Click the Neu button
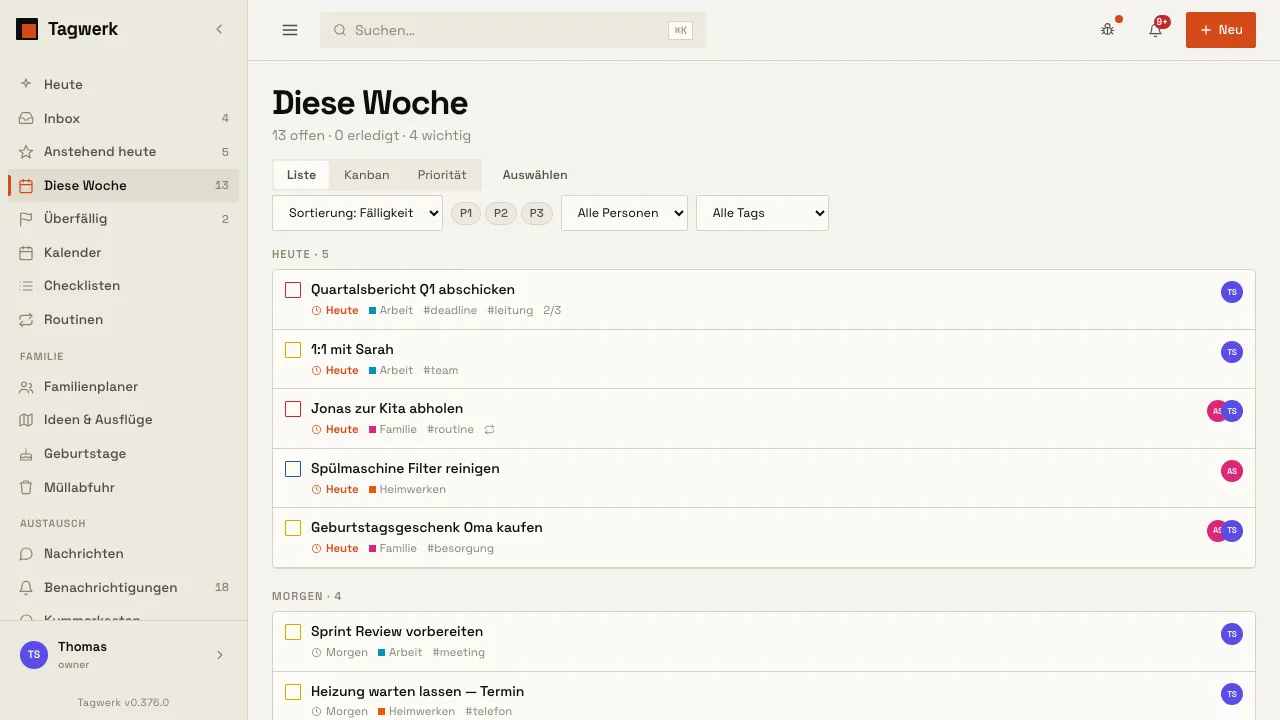This screenshot has width=1280, height=720. click(1221, 30)
